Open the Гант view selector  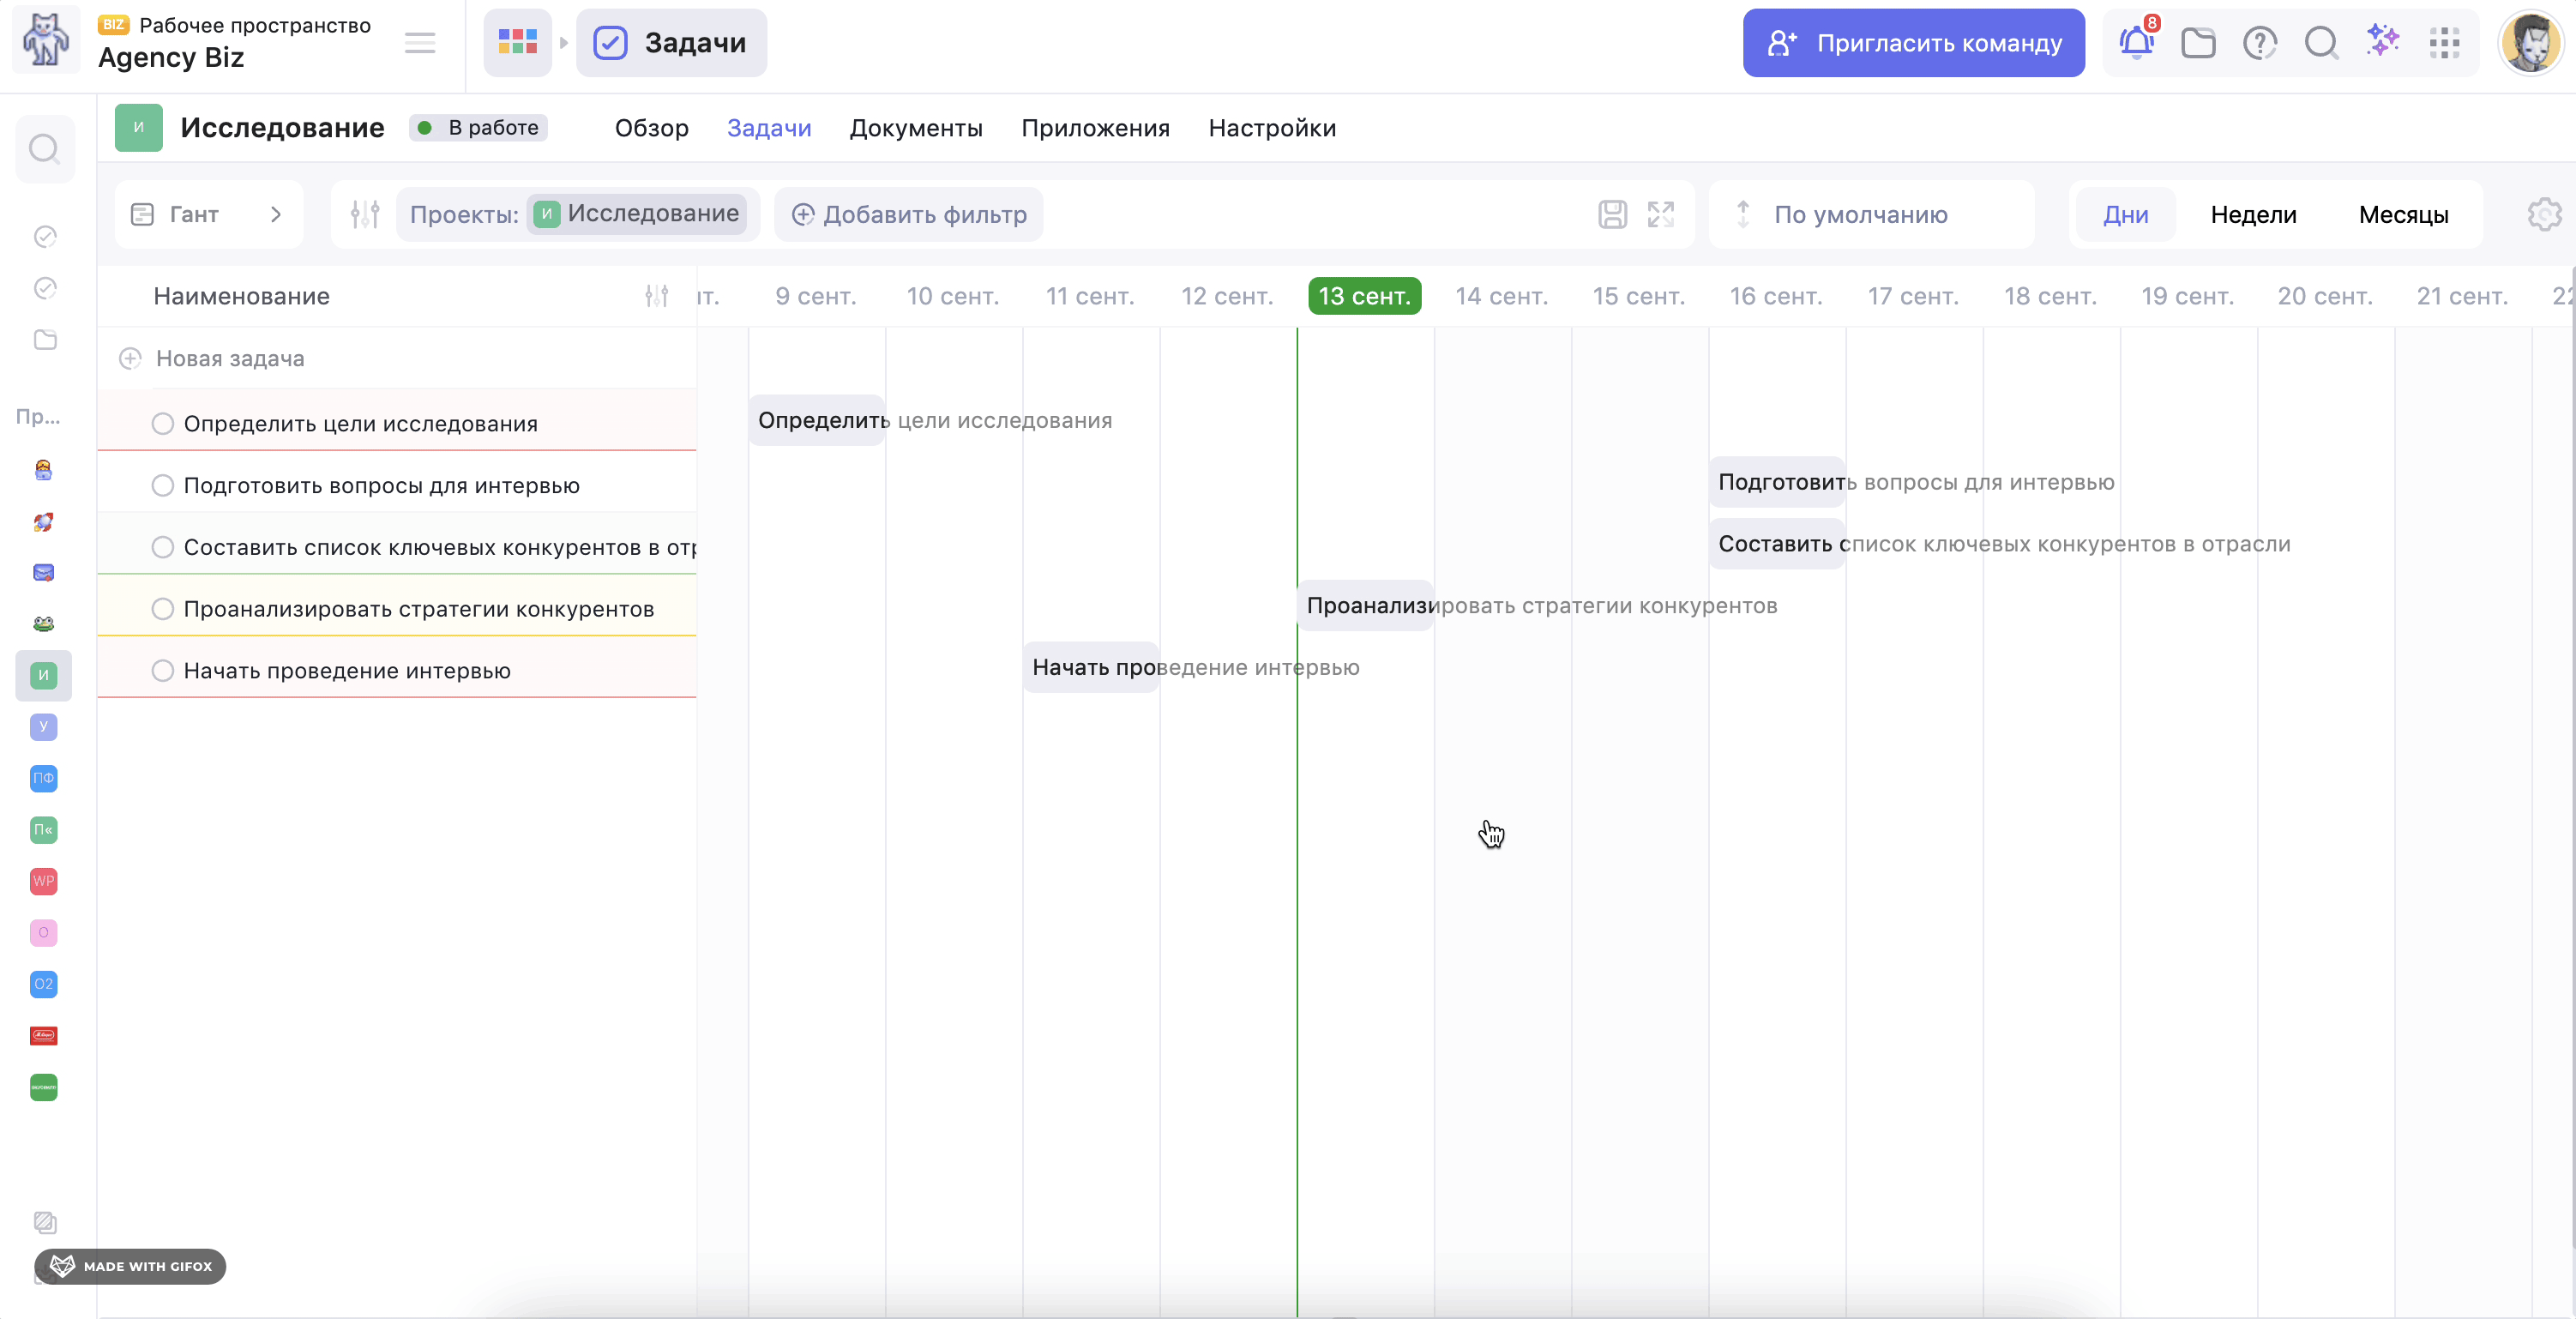(208, 214)
